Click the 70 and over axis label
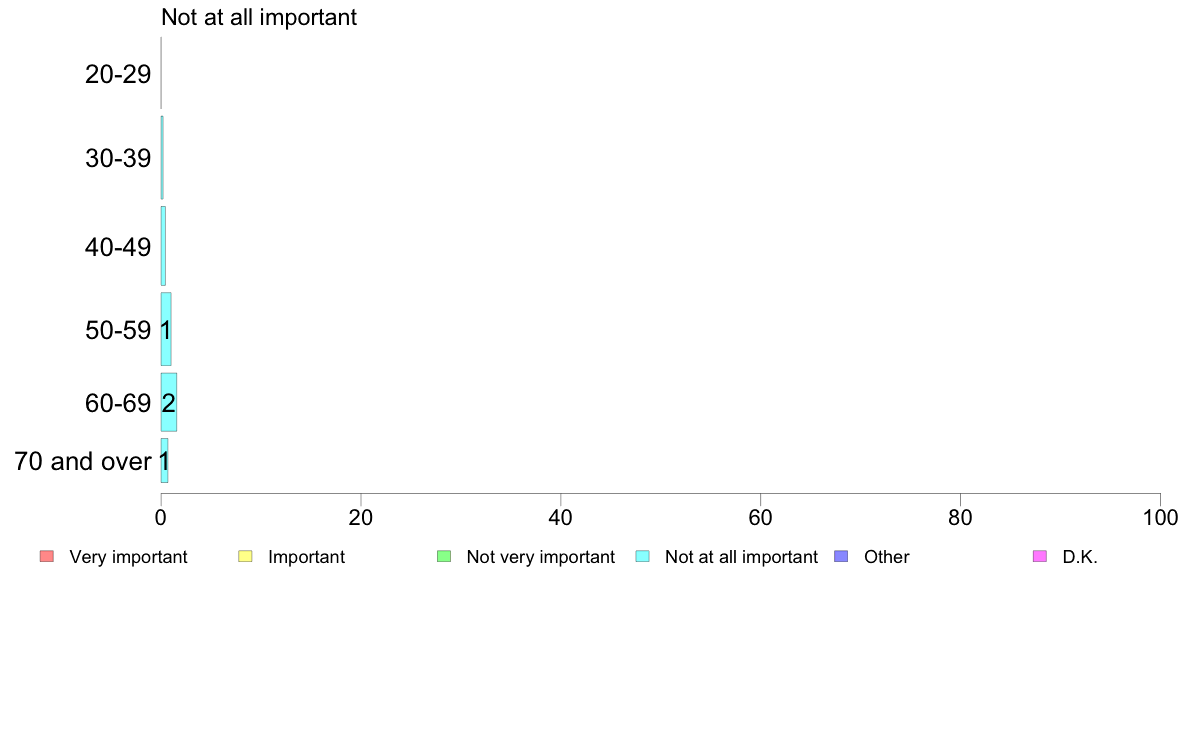This screenshot has width=1188, height=736. 83,461
